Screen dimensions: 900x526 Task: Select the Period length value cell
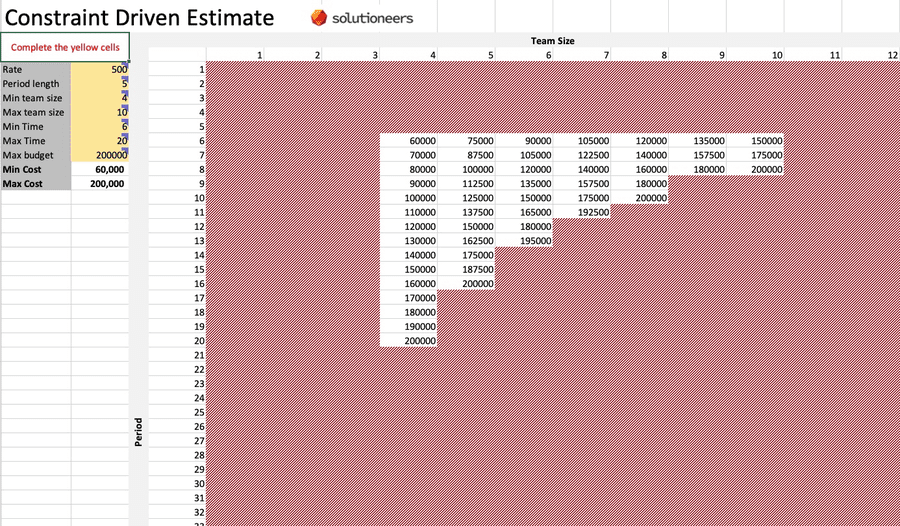click(100, 84)
